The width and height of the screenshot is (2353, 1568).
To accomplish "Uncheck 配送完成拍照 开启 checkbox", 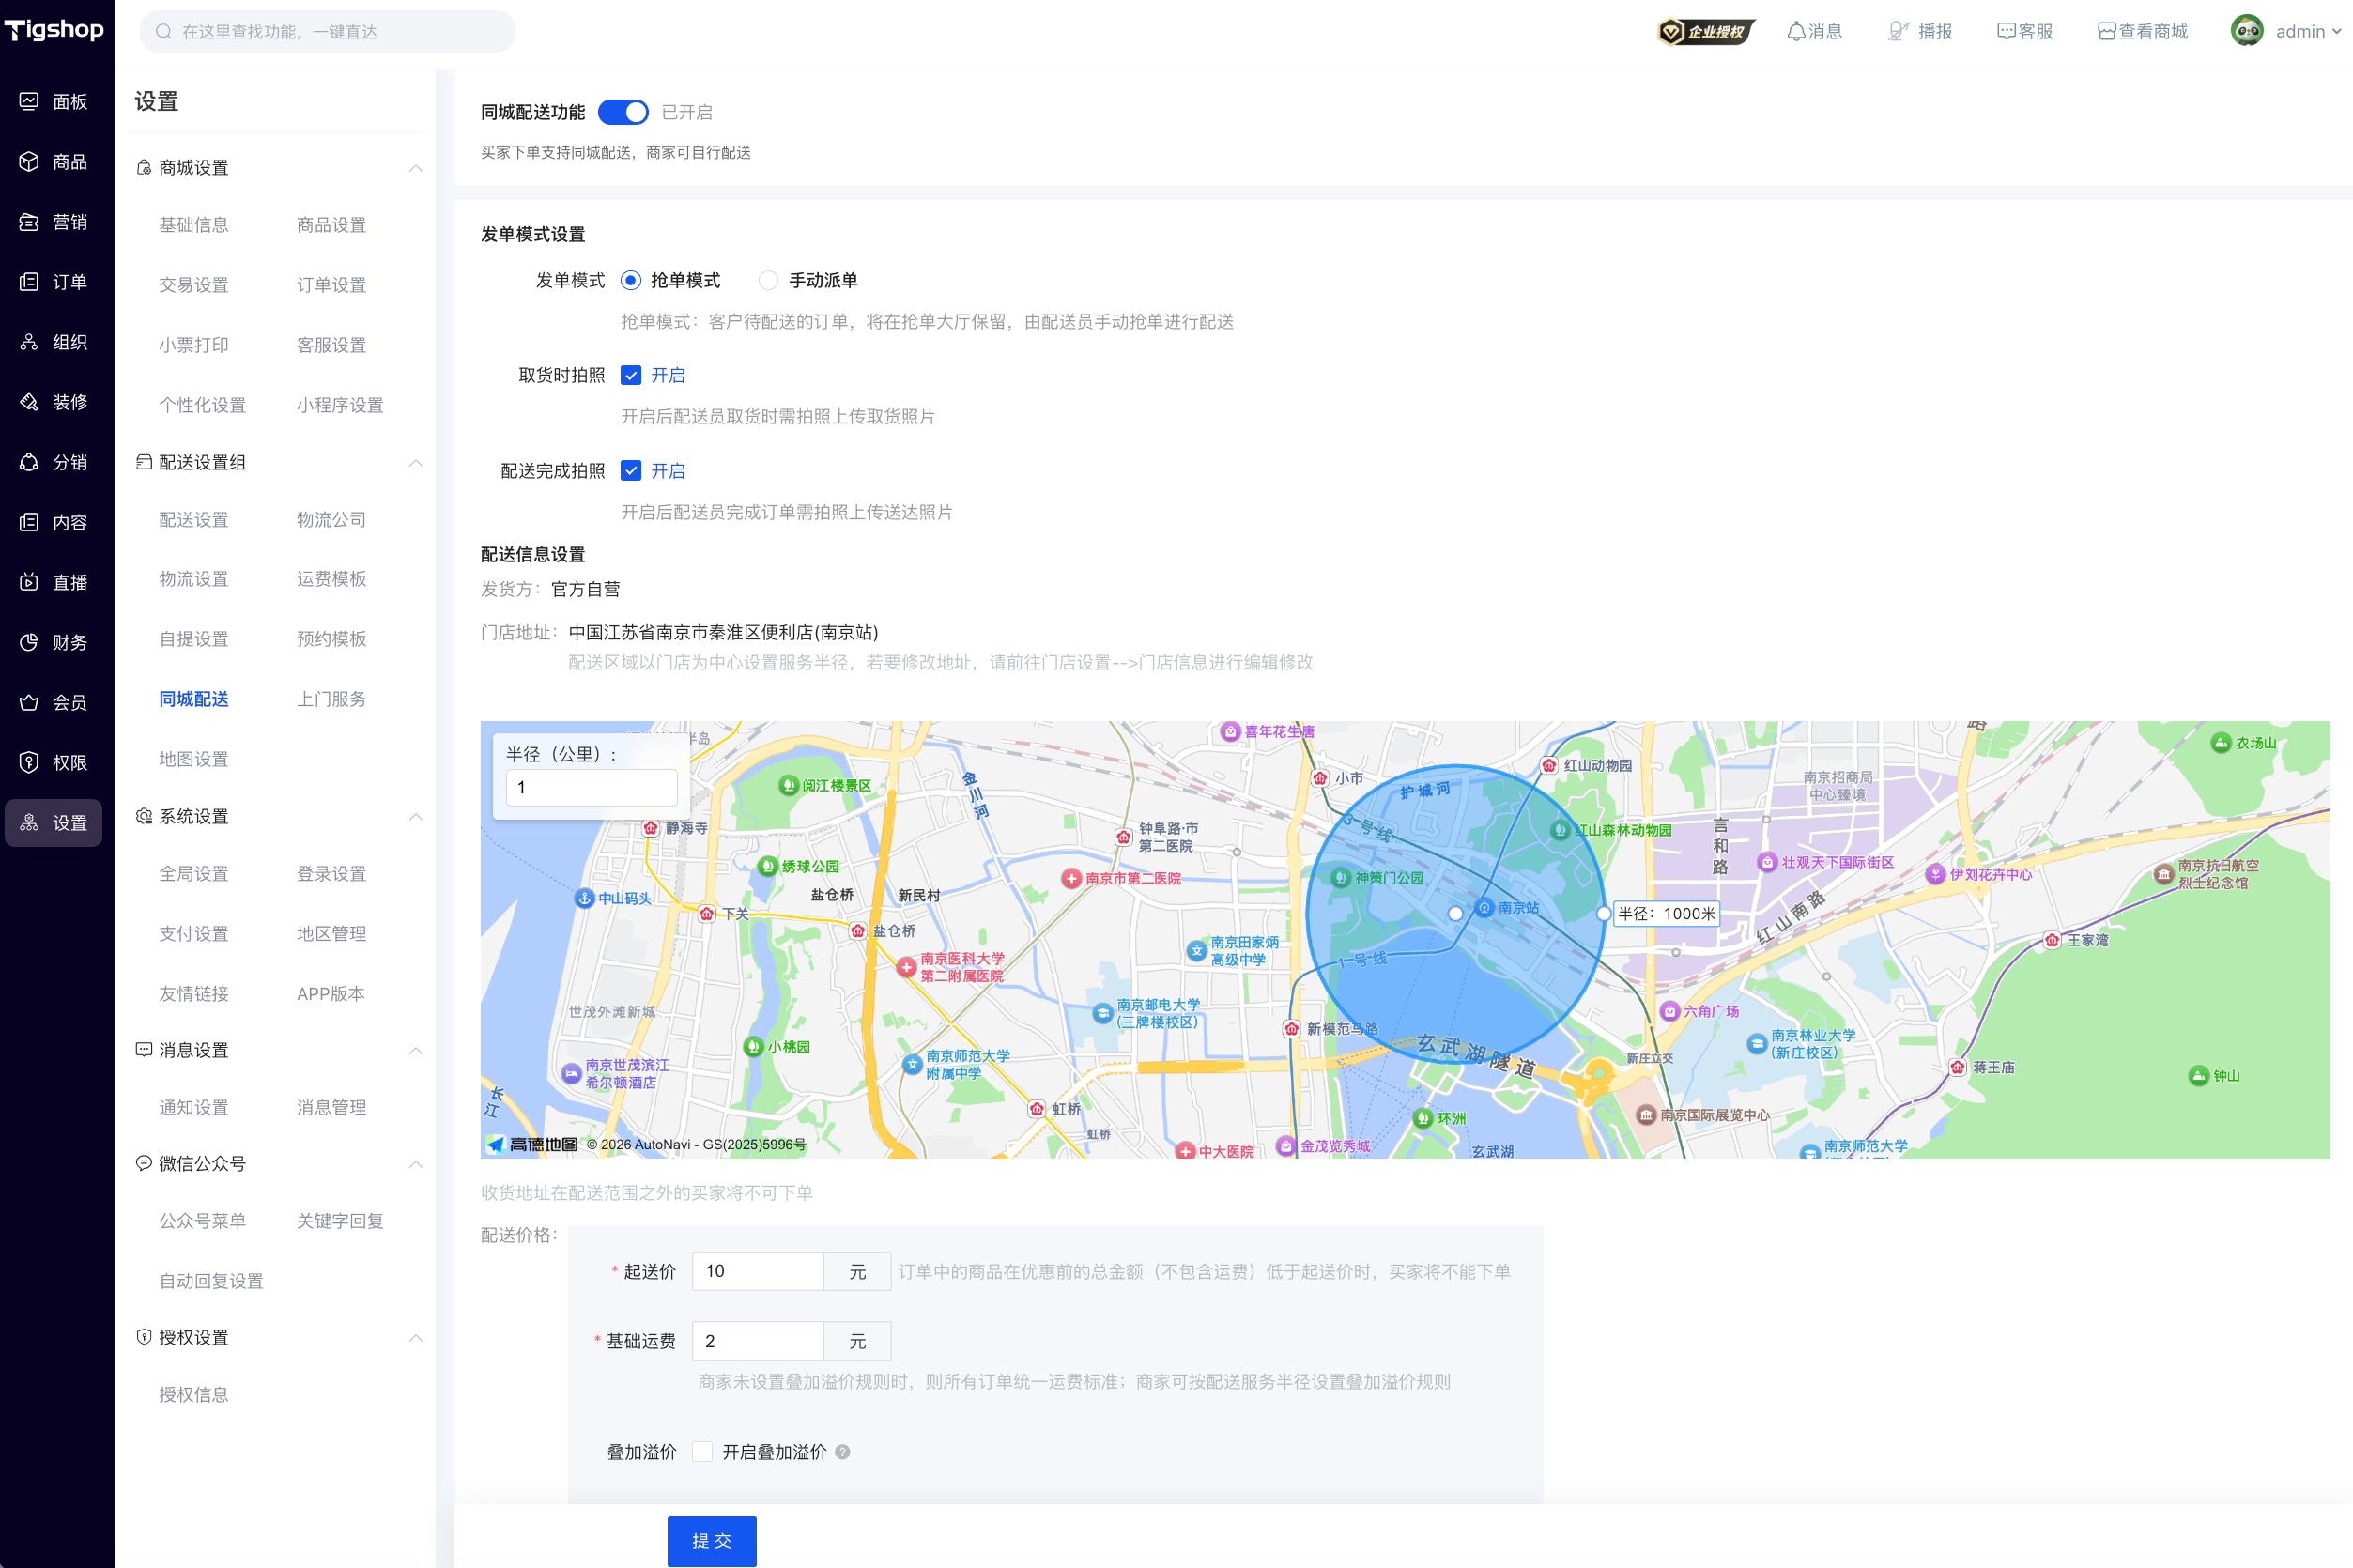I will pos(630,470).
